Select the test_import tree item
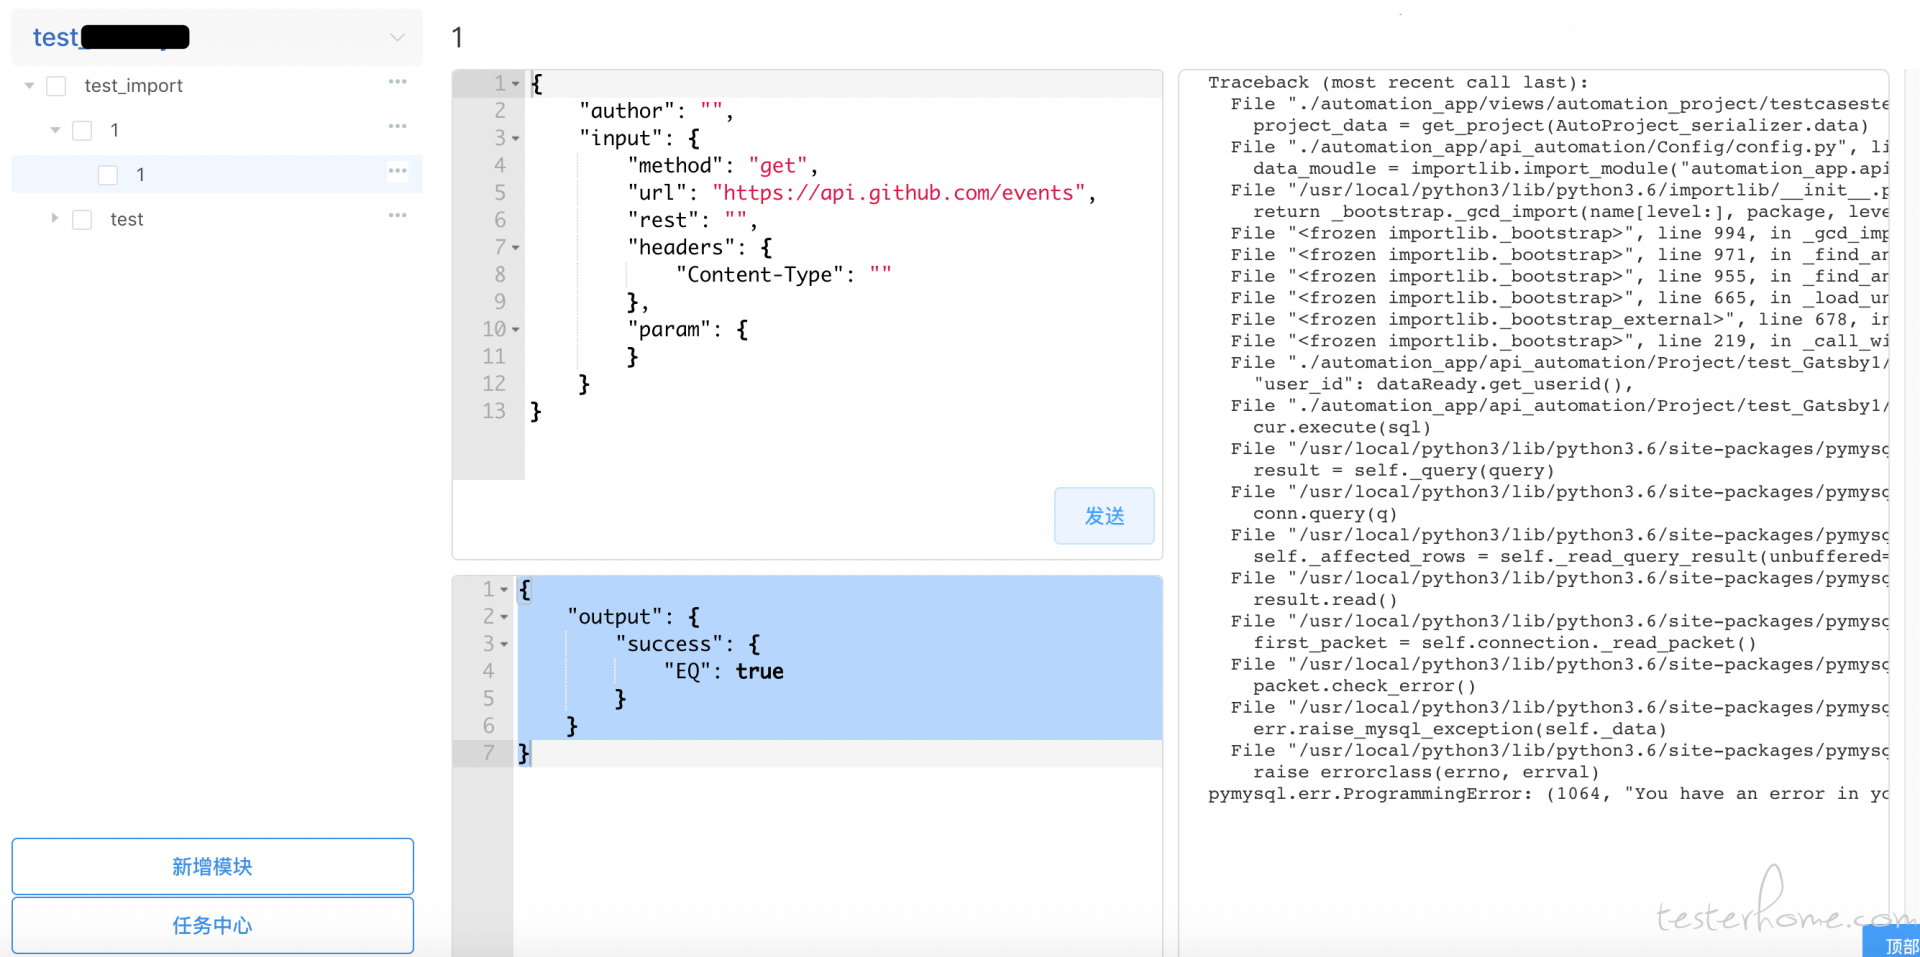 pyautogui.click(x=133, y=86)
